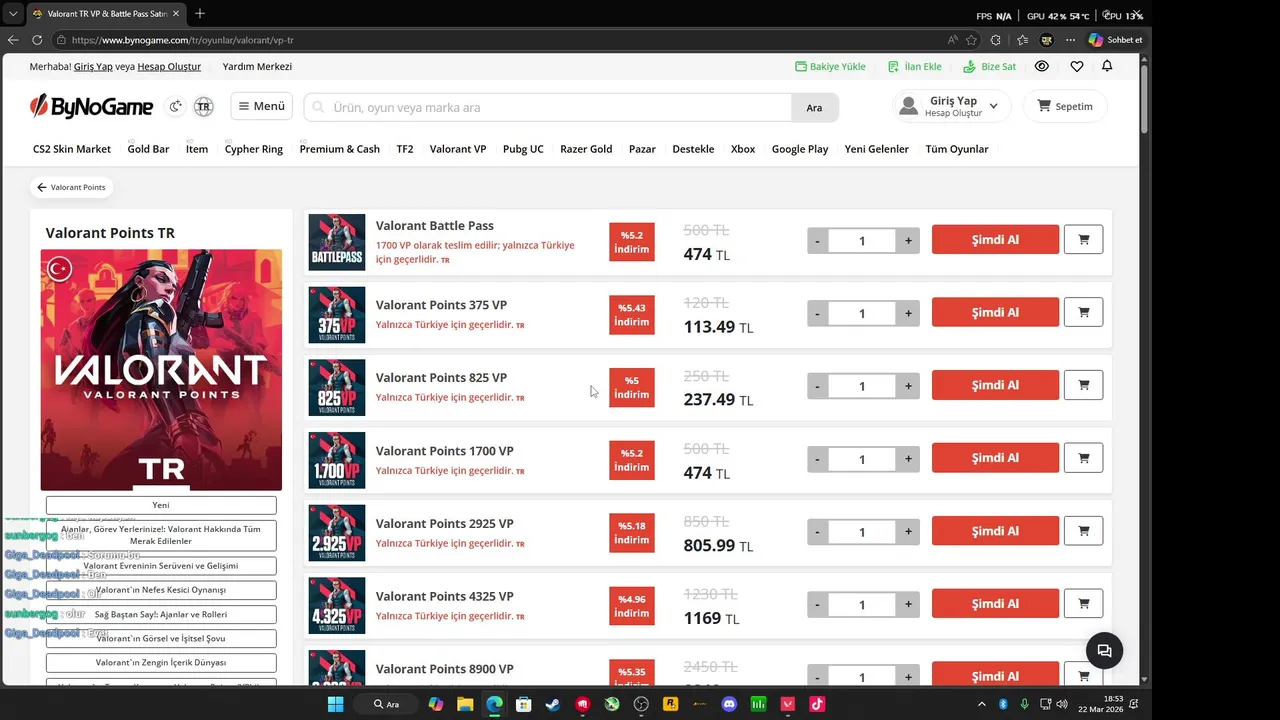Click Şimdi Al for Valorant Points 1700 VP
The height and width of the screenshot is (720, 1280).
pyautogui.click(x=995, y=458)
